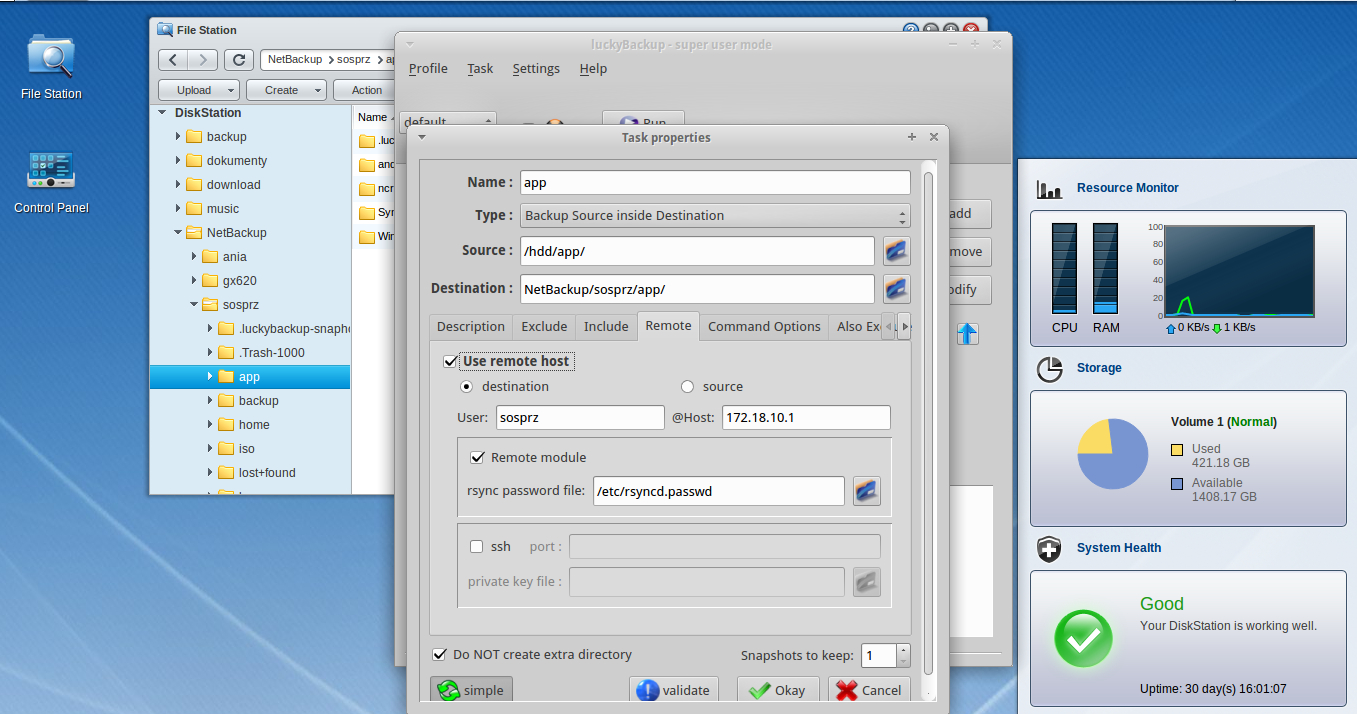Browse for Source folder icon

point(896,250)
